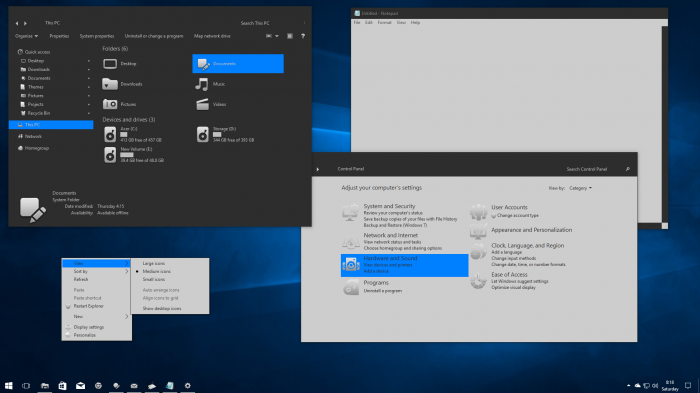Open the Desktop folder icon in Folders
Screen dimensions: 700x393
110,64
